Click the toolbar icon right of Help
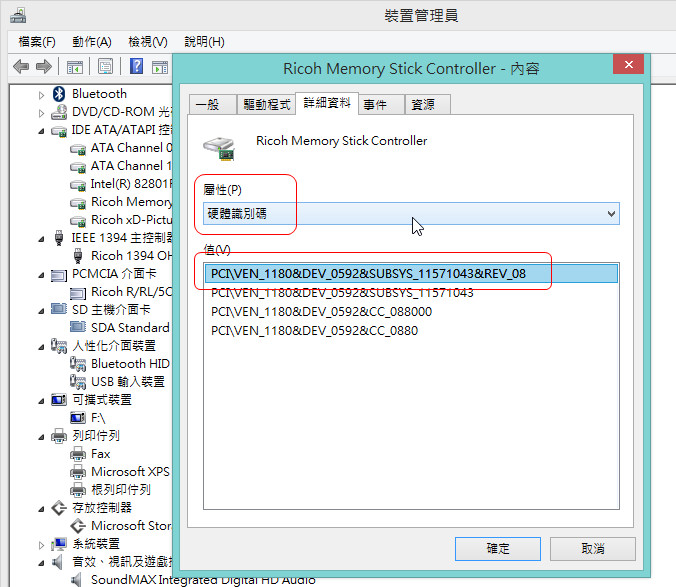Image resolution: width=676 pixels, height=587 pixels. 160,67
